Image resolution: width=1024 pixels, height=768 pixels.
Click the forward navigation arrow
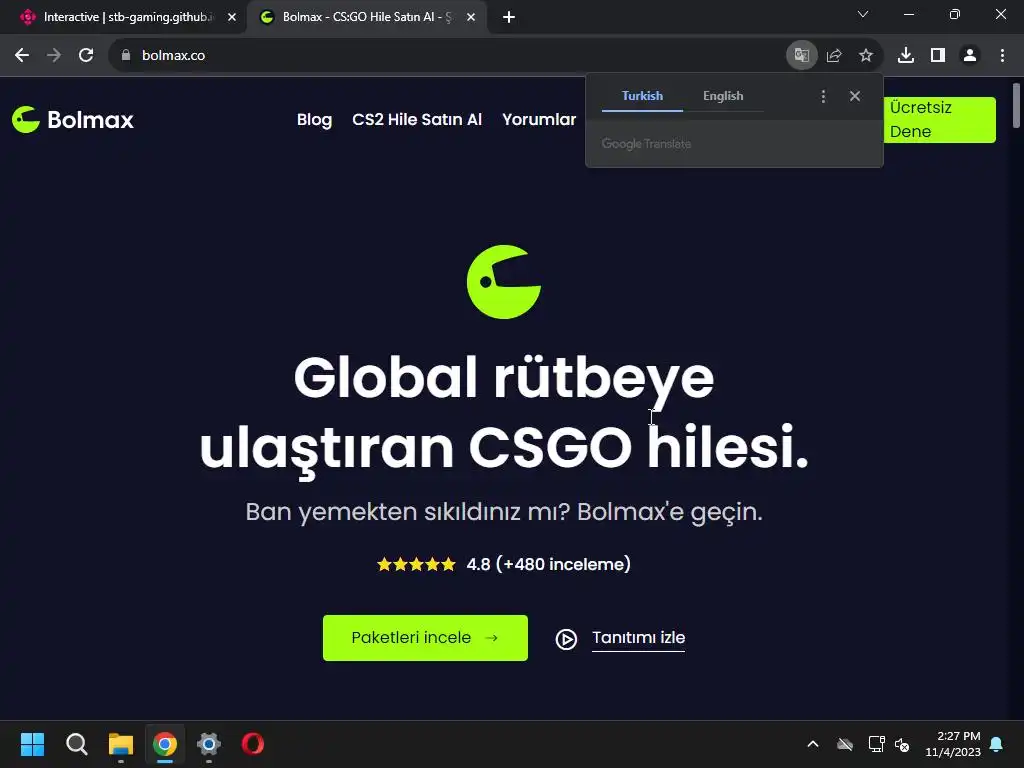pyautogui.click(x=54, y=56)
